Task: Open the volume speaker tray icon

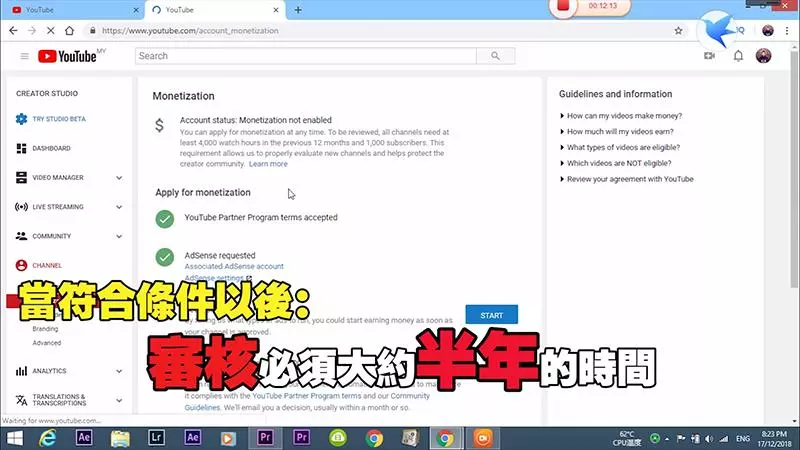Action: 709,438
